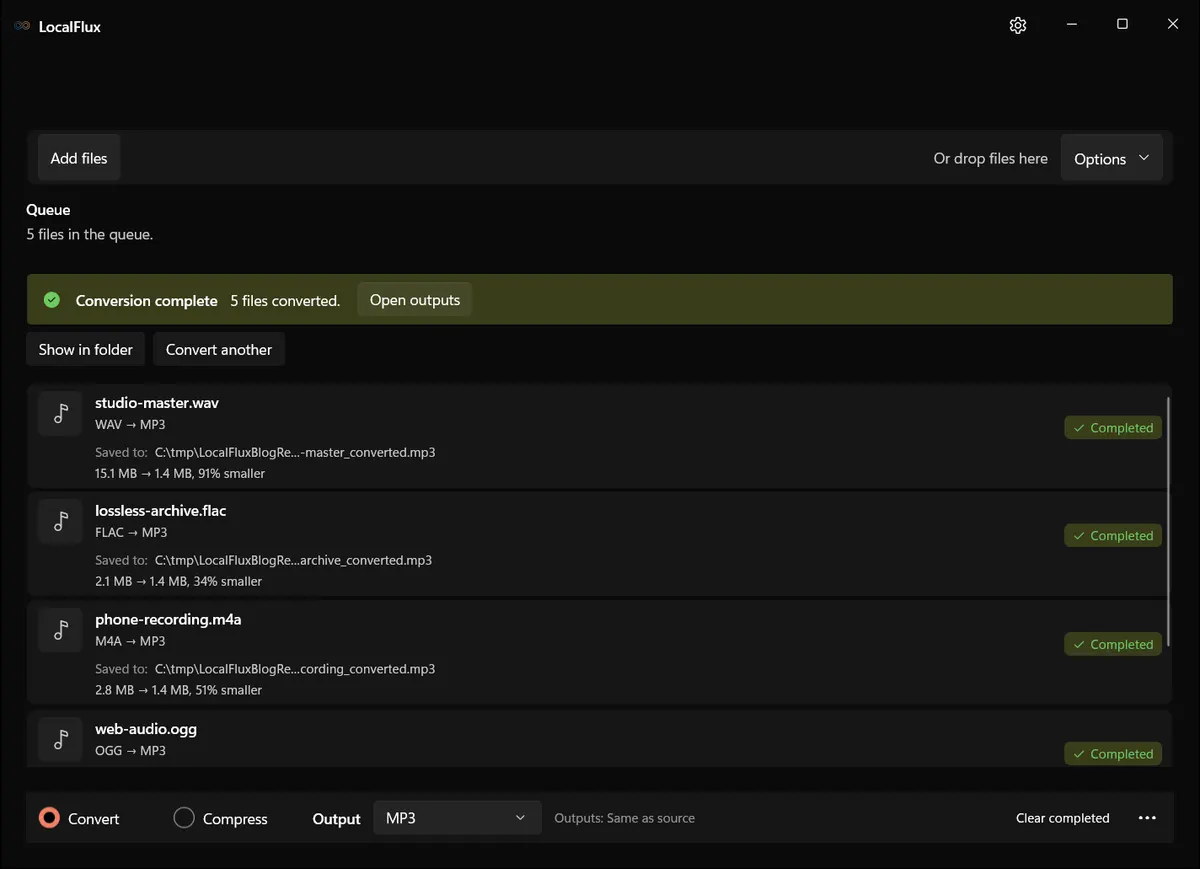Click Clear completed
Image resolution: width=1200 pixels, height=869 pixels.
coord(1063,818)
